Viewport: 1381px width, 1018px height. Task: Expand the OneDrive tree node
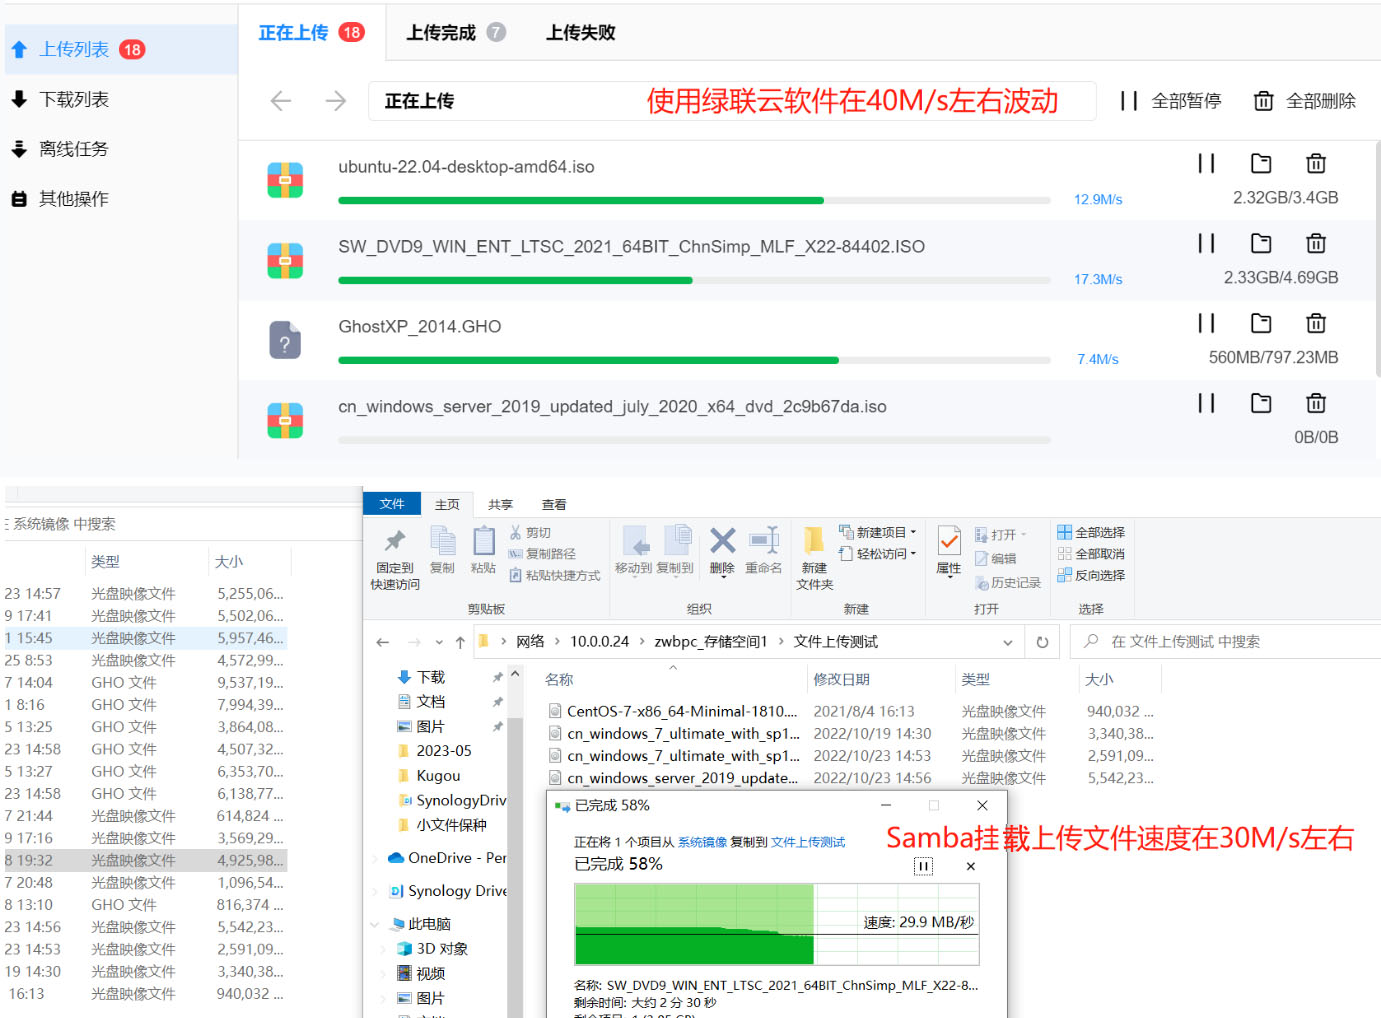(376, 858)
